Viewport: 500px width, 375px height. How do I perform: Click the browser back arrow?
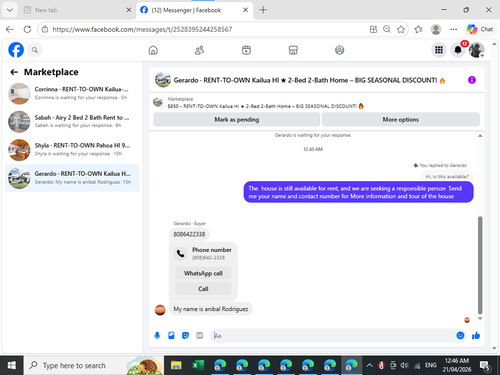tap(10, 29)
